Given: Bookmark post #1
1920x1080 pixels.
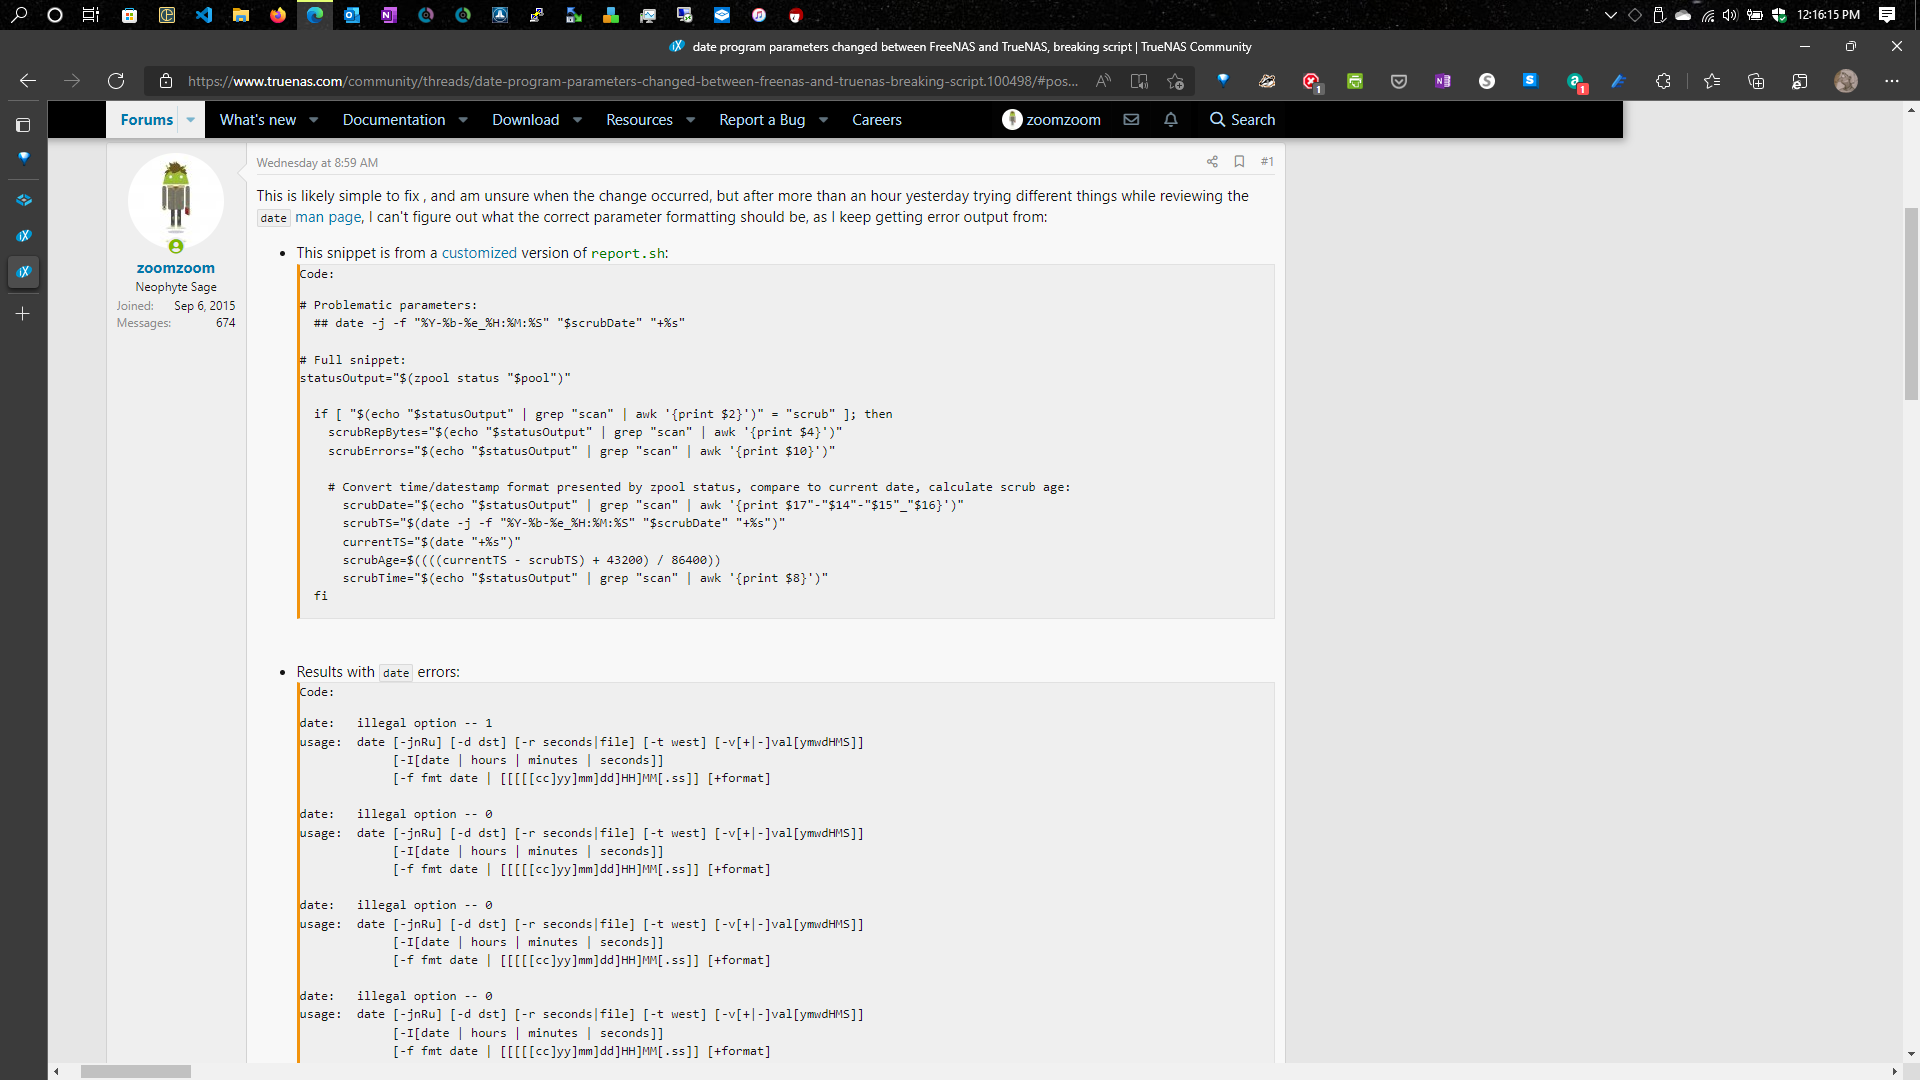Looking at the screenshot, I should pyautogui.click(x=1239, y=161).
